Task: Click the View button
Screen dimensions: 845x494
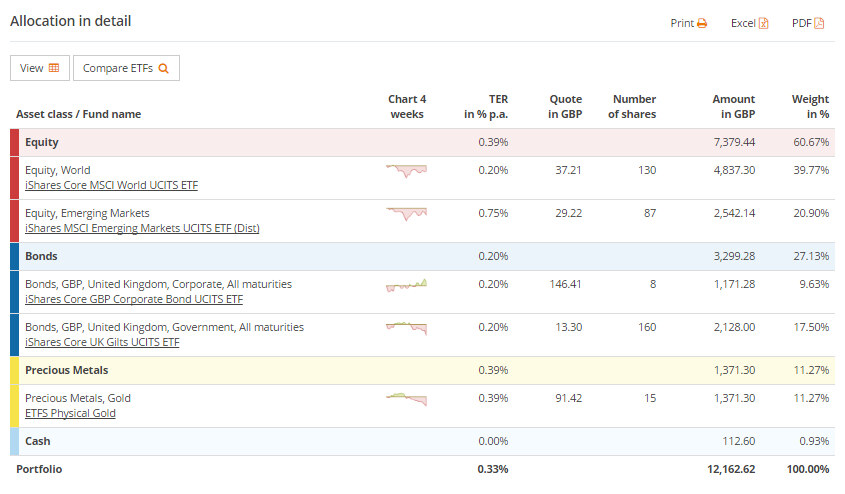Action: (x=39, y=68)
